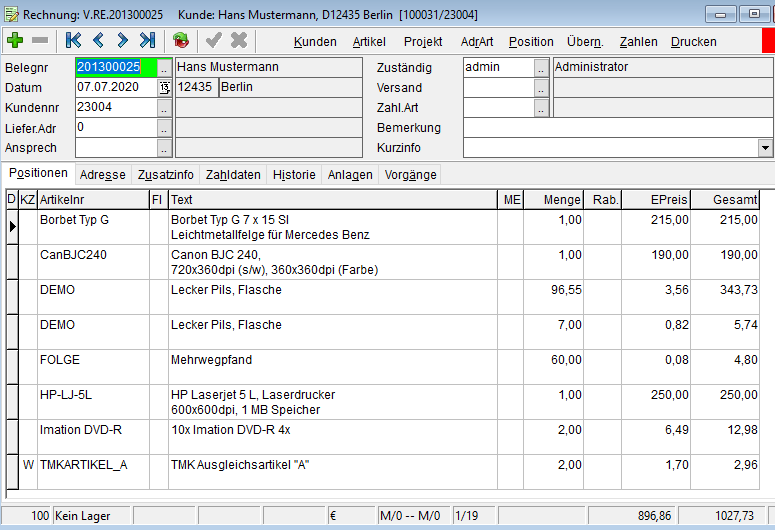775x530 pixels.
Task: Click the green plus add record icon
Action: click(x=15, y=41)
